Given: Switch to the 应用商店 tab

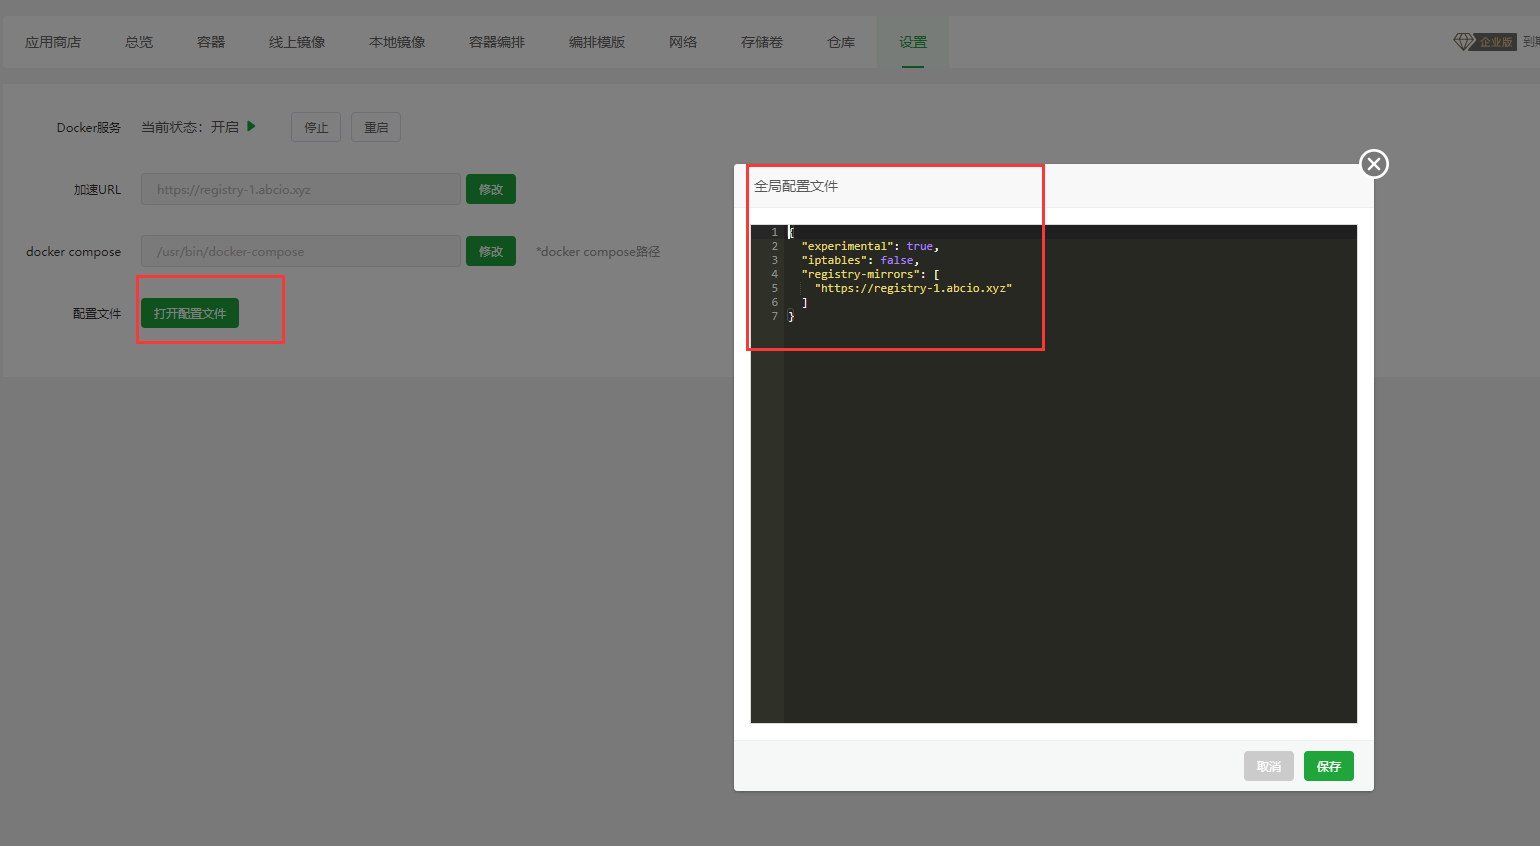Looking at the screenshot, I should pos(53,42).
